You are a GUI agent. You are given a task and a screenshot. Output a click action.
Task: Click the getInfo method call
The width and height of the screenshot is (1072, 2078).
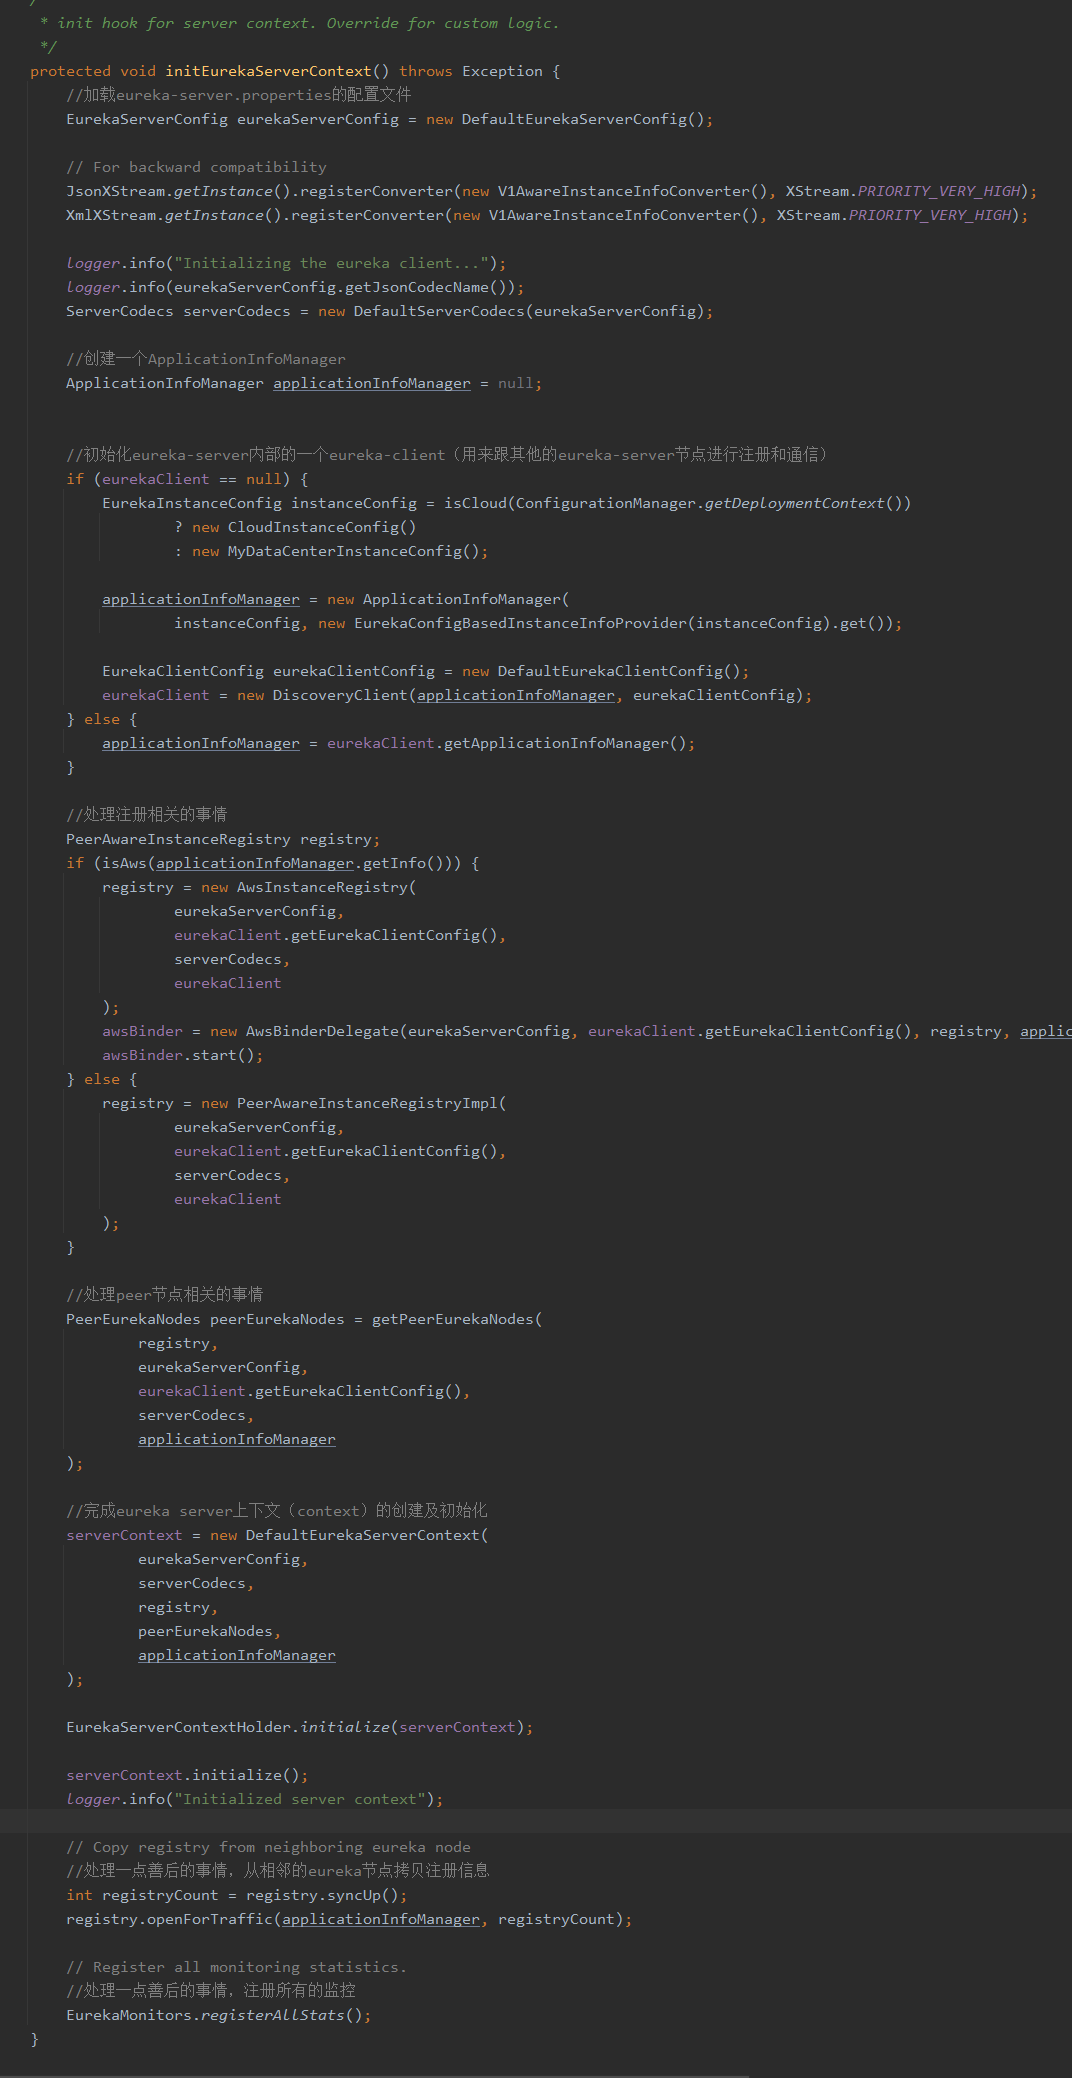(394, 863)
